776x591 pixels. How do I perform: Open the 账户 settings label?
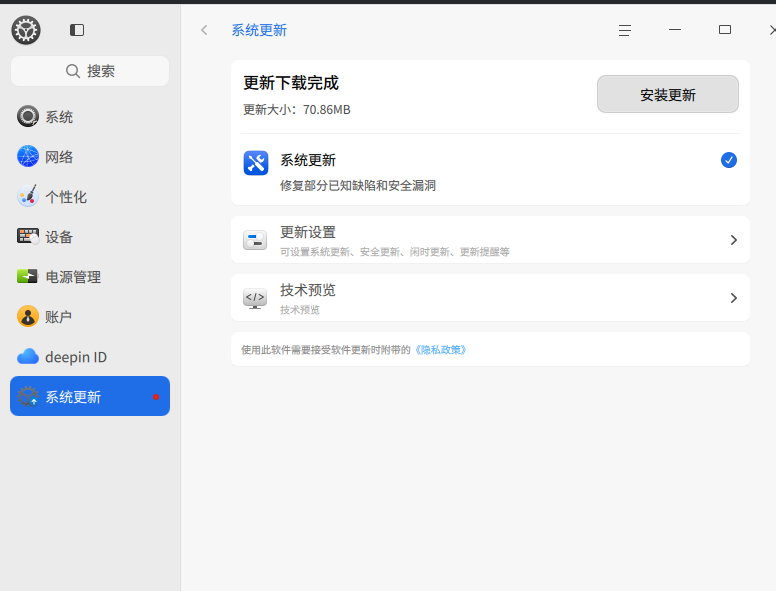(59, 317)
